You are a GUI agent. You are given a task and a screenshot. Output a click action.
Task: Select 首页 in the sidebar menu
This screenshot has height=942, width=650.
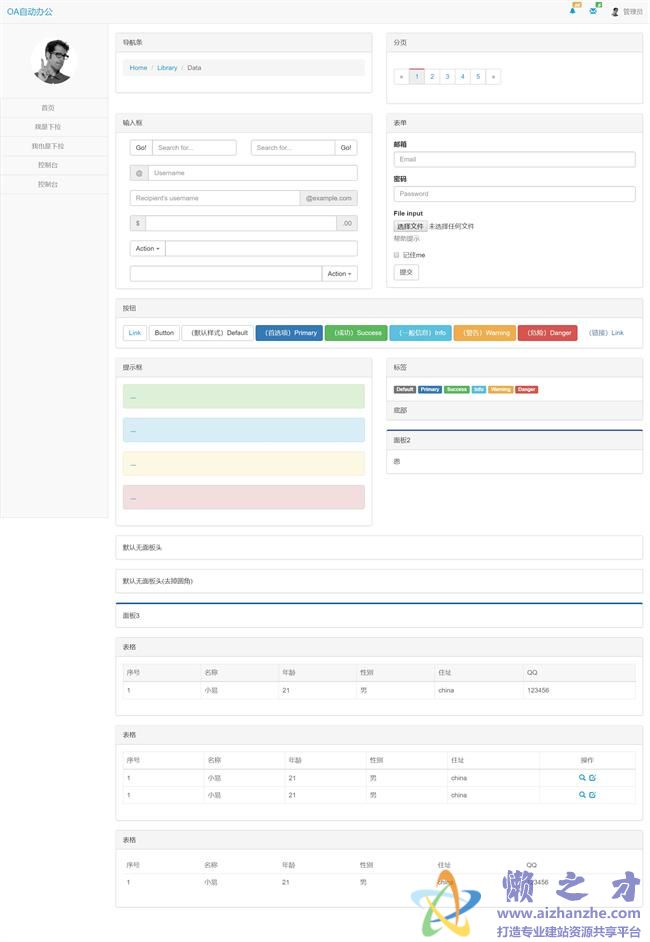point(48,108)
